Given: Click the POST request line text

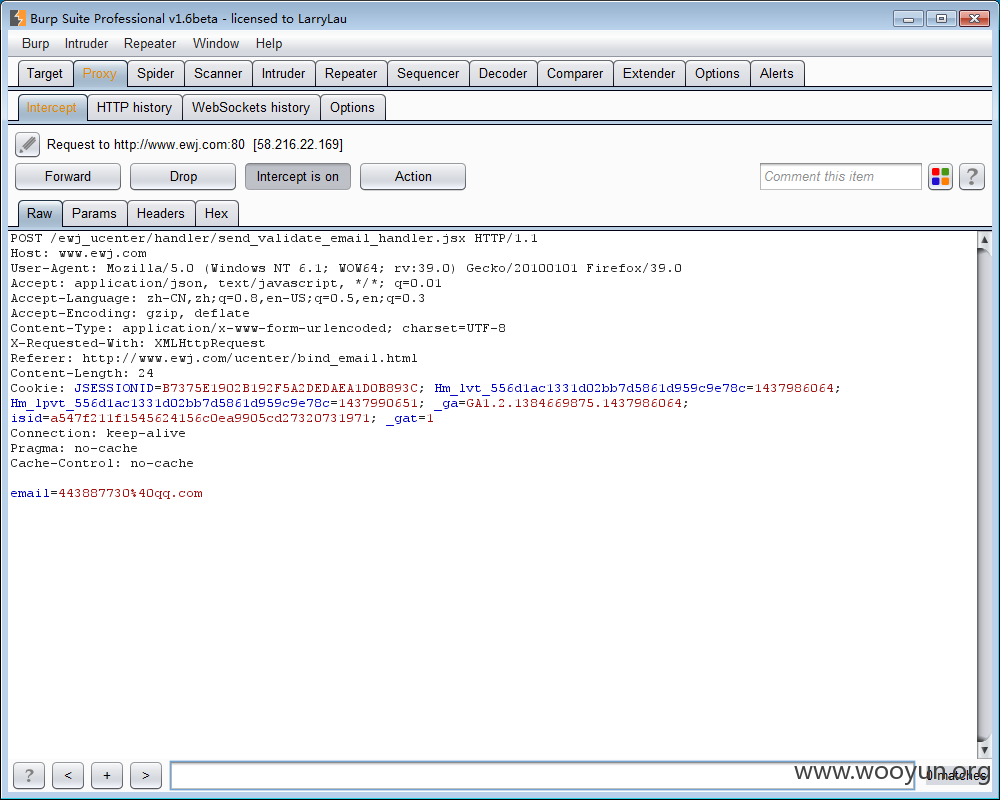Looking at the screenshot, I should (x=274, y=238).
